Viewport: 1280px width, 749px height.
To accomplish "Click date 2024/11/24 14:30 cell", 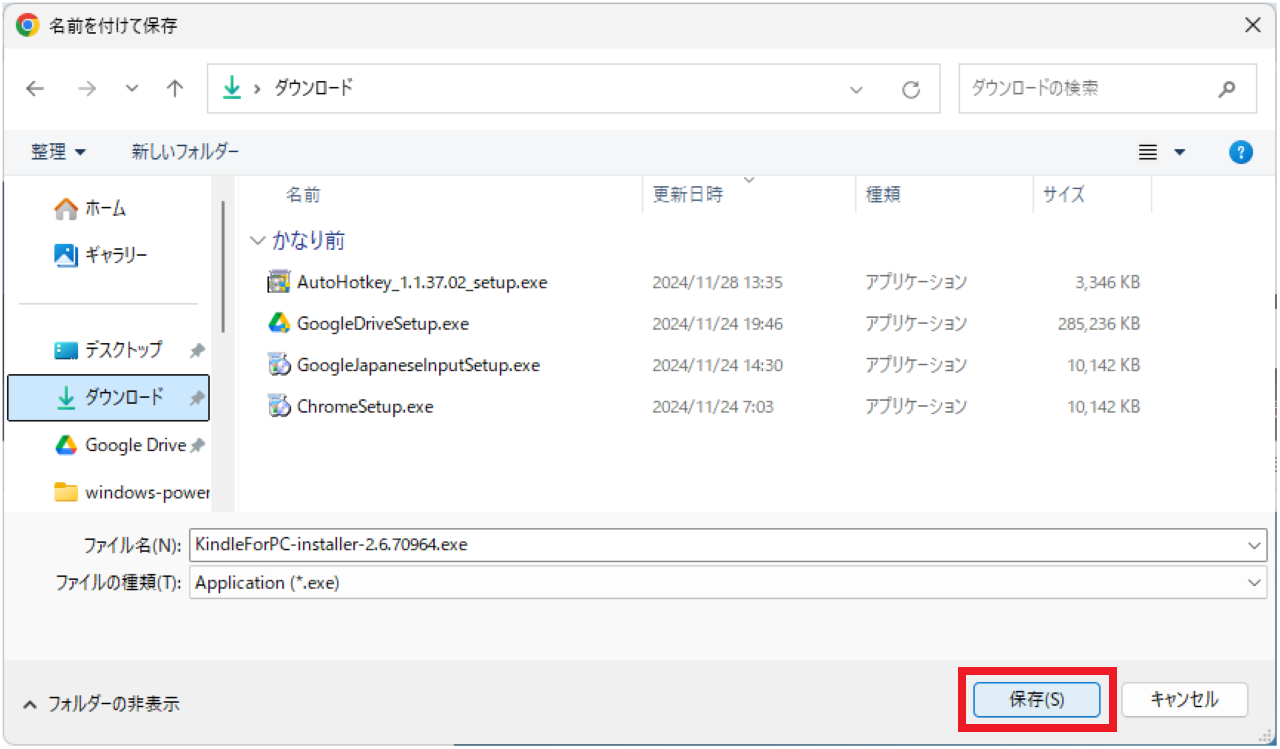I will pos(717,365).
